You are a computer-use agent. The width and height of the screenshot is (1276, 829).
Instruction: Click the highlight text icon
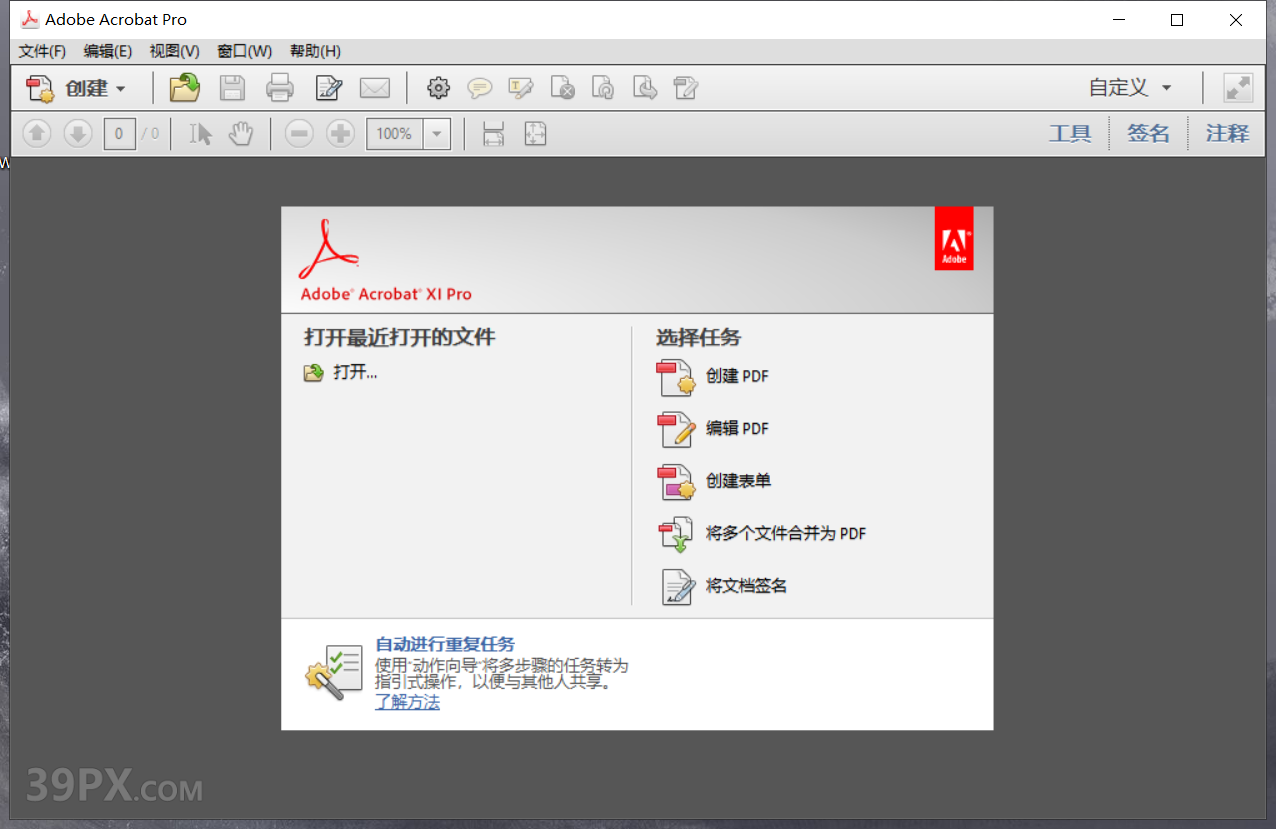[521, 88]
